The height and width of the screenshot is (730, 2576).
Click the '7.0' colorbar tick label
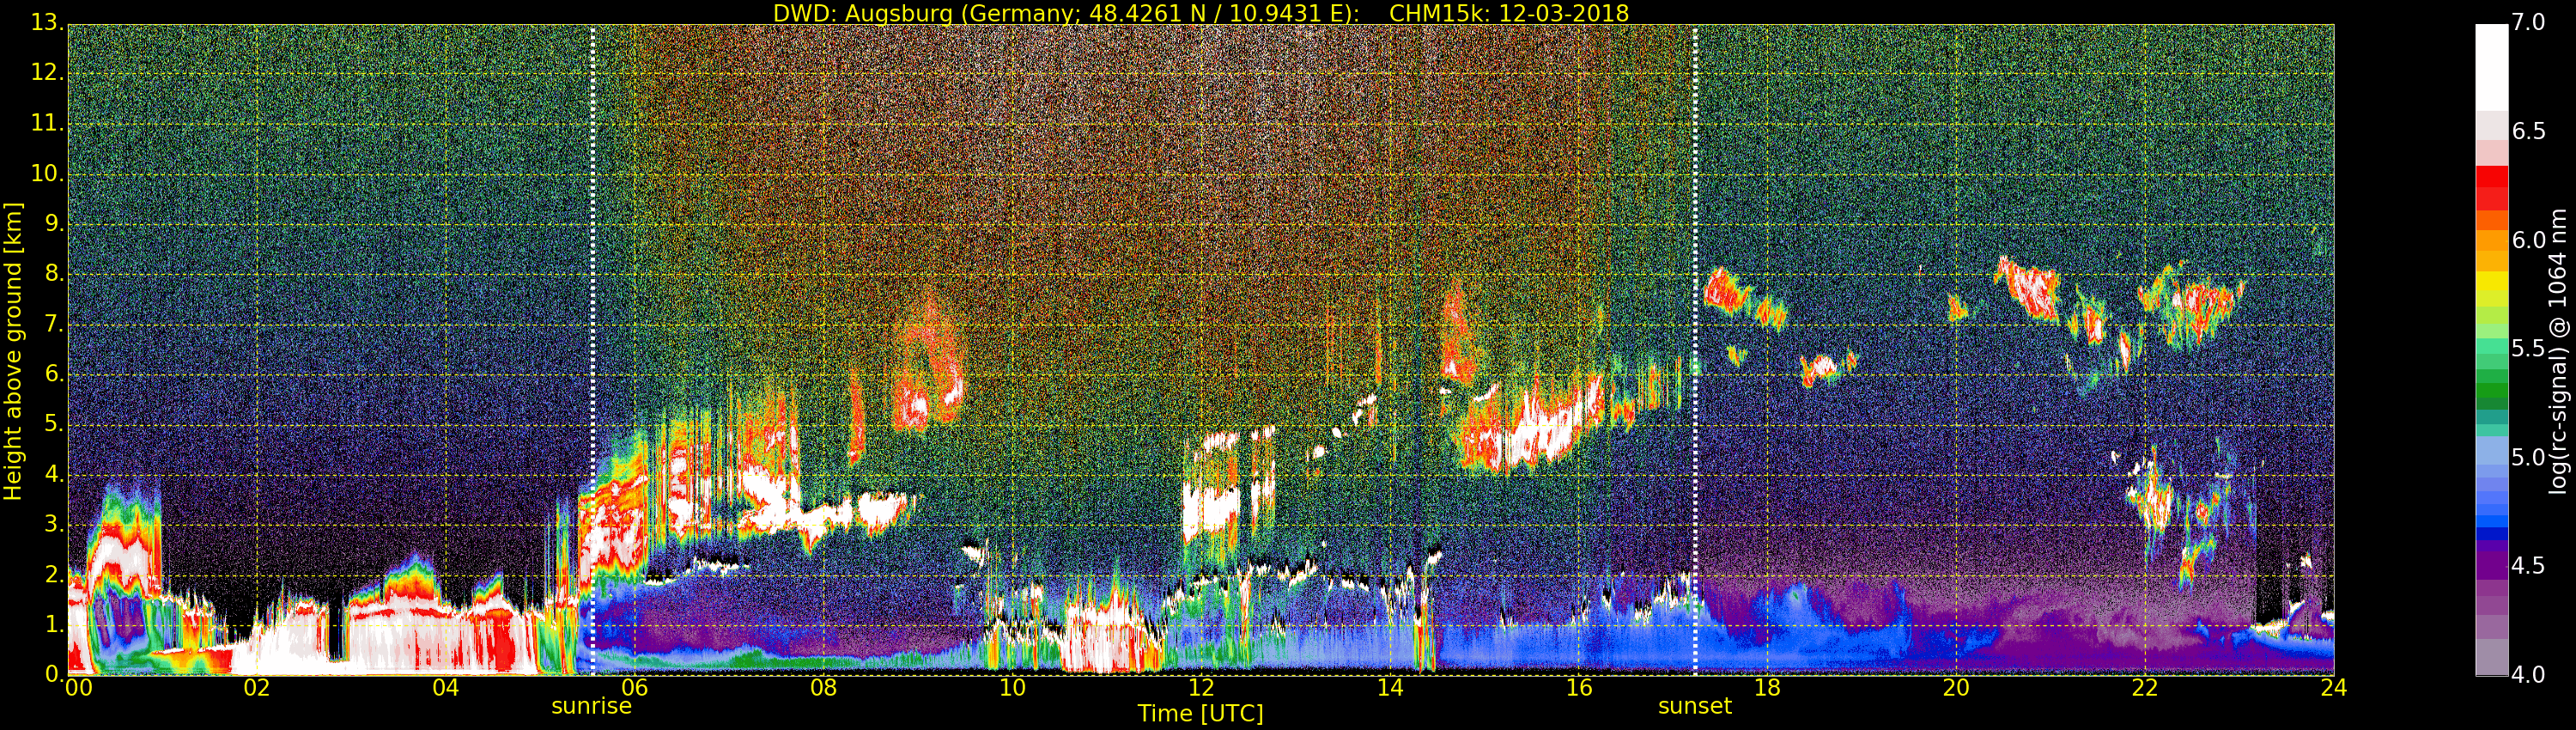pyautogui.click(x=2528, y=22)
